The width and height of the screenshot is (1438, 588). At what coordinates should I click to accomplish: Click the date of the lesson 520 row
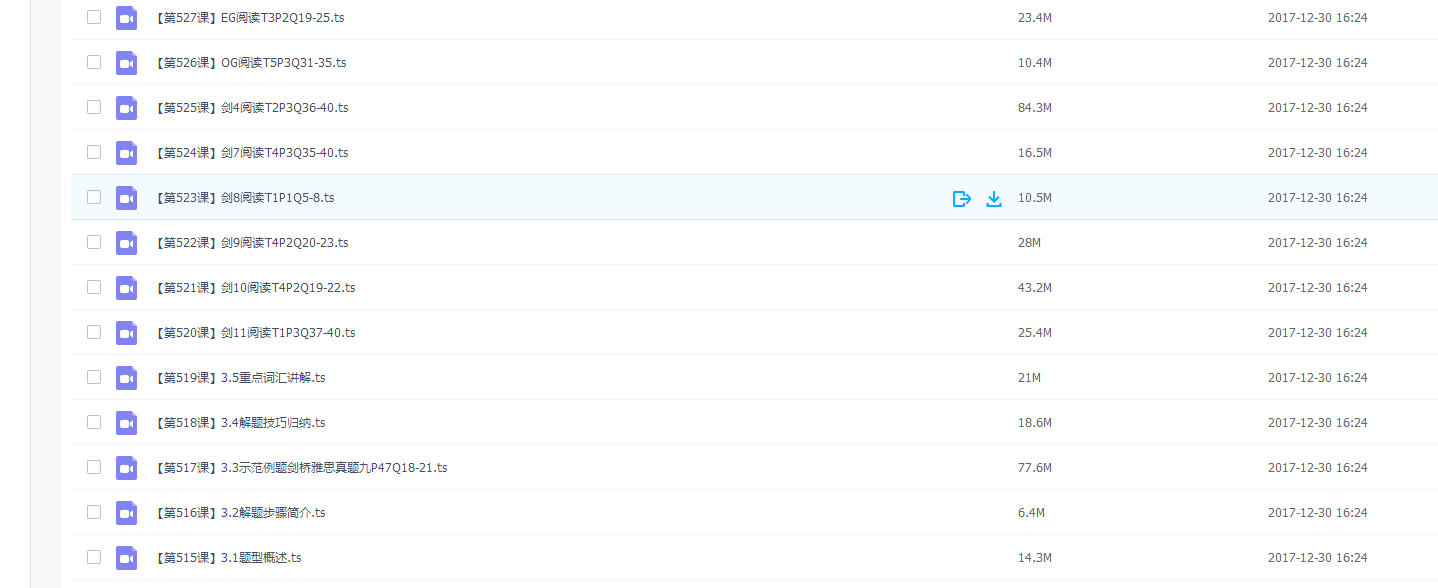(1317, 333)
